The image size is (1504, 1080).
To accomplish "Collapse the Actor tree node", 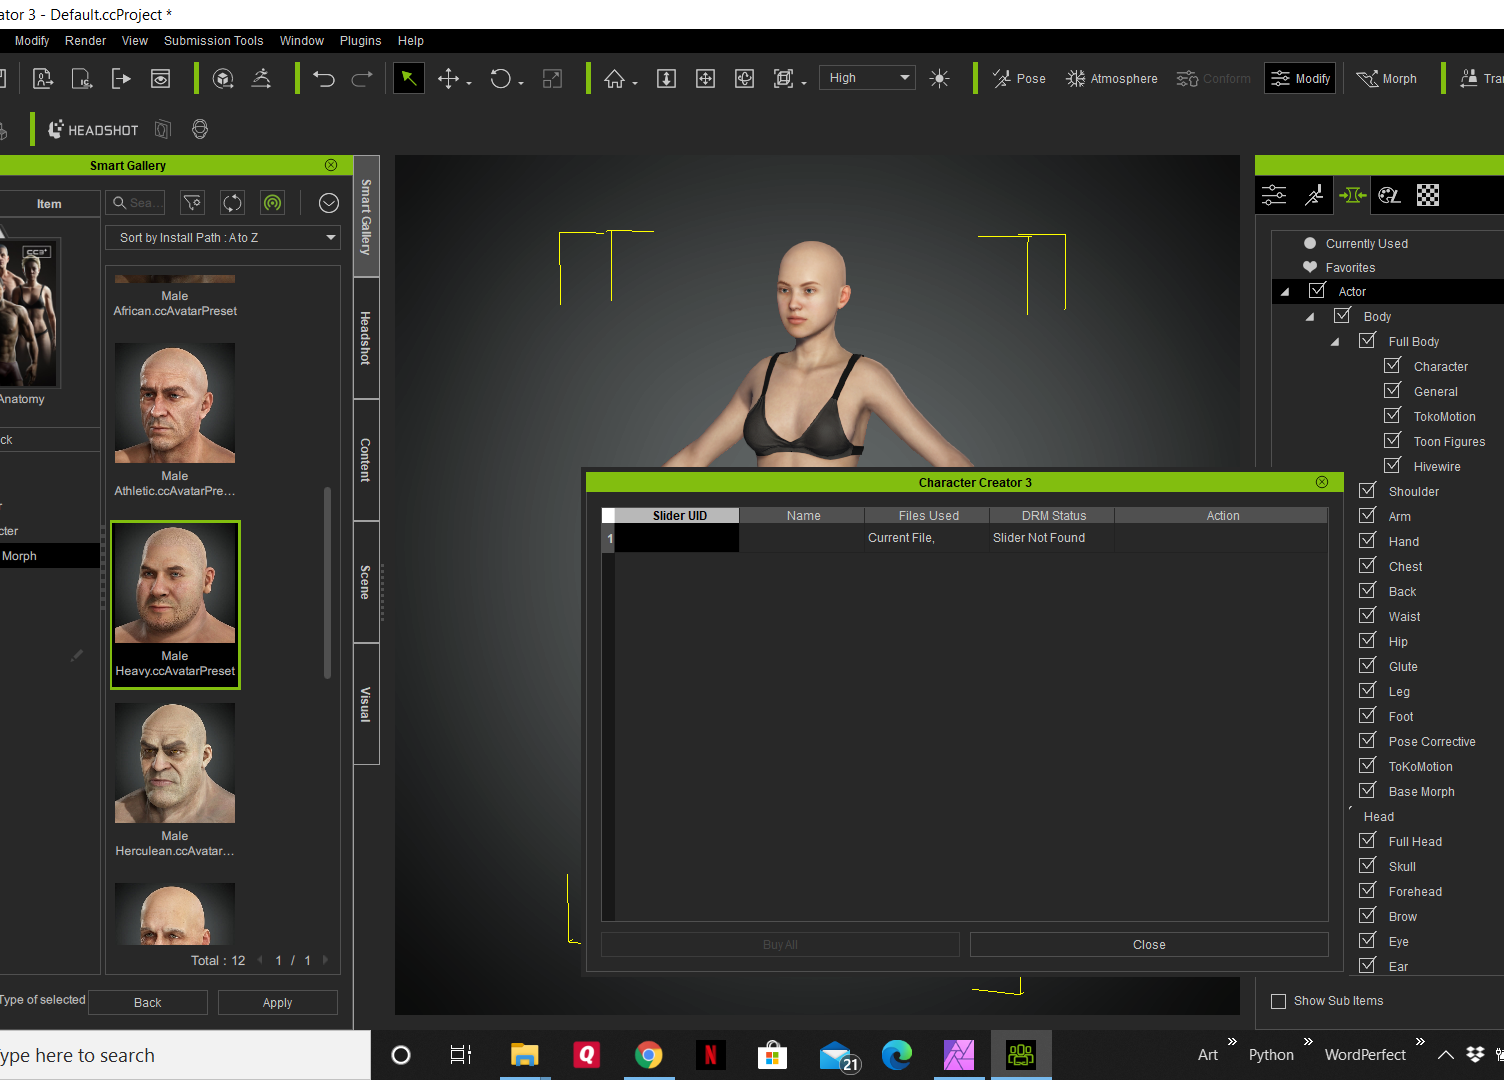I will [x=1285, y=292].
